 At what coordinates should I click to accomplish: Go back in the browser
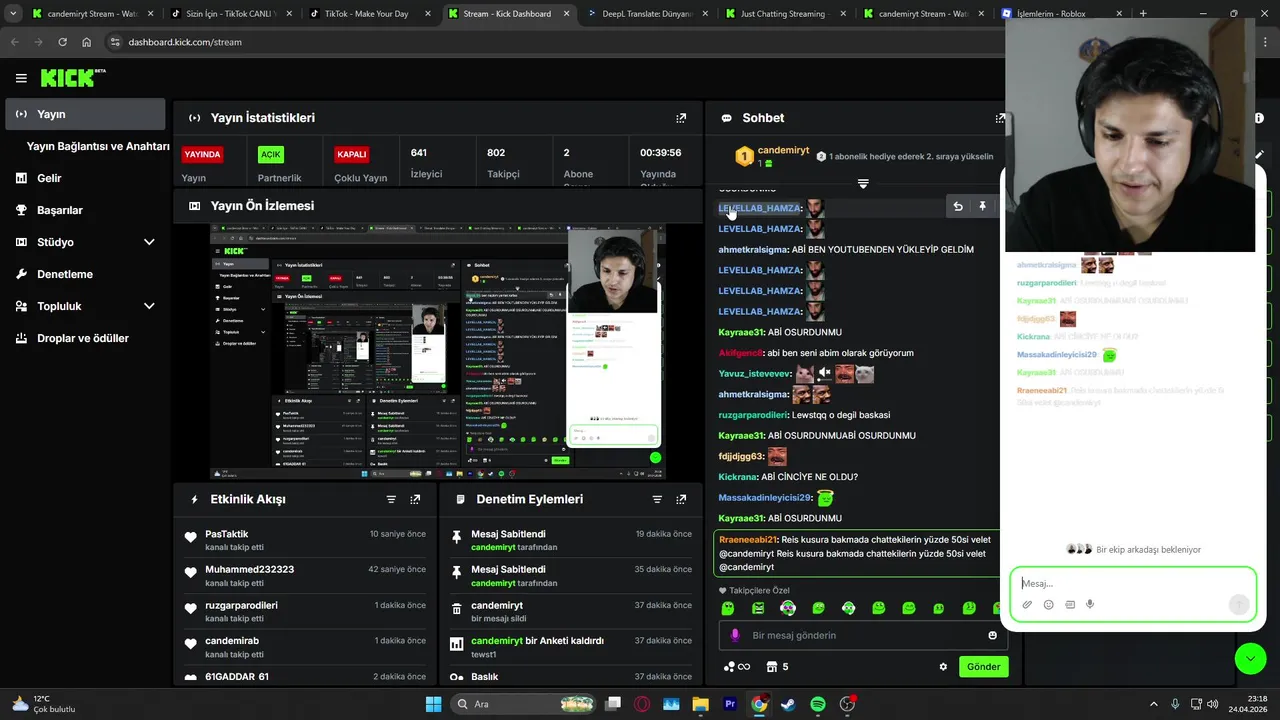[x=14, y=42]
